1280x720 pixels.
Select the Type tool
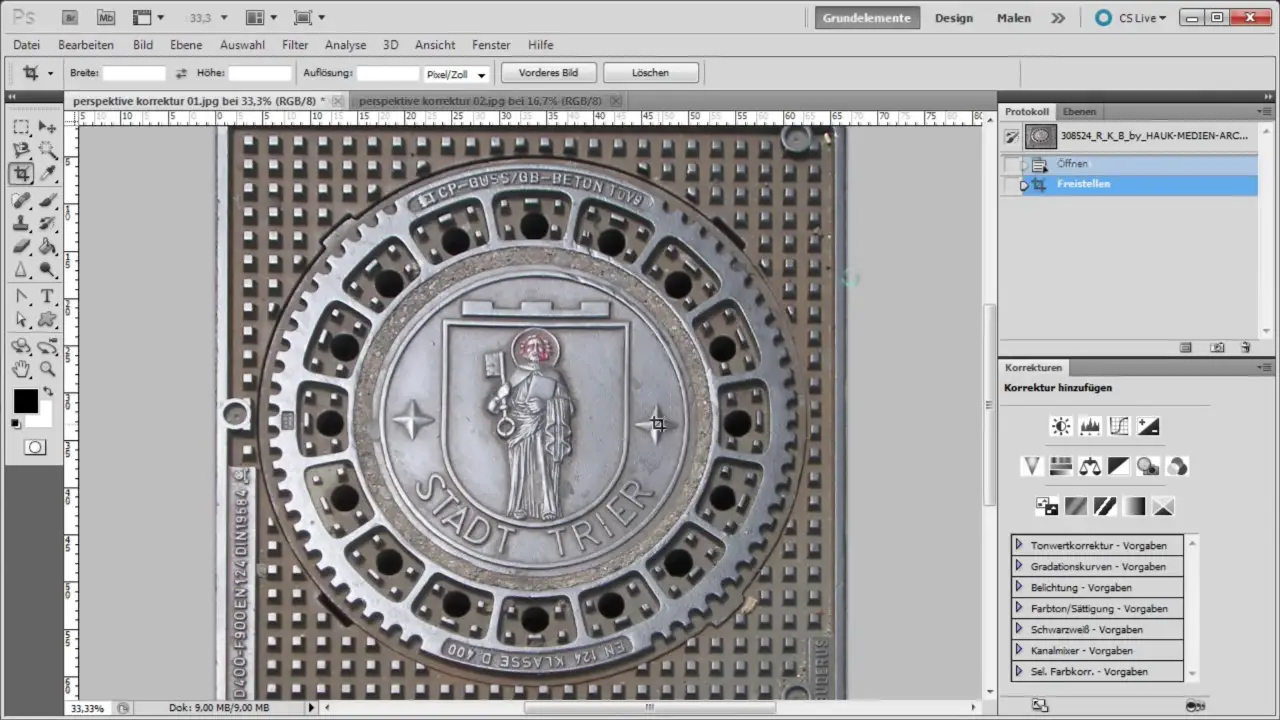(x=47, y=297)
